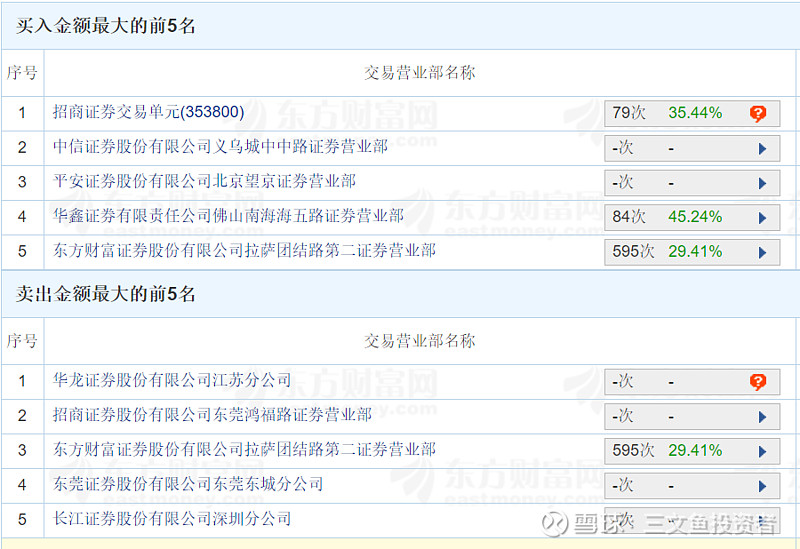Expand the 79次 35.44% stats box
Image resolution: width=800 pixels, height=549 pixels.
tap(691, 114)
